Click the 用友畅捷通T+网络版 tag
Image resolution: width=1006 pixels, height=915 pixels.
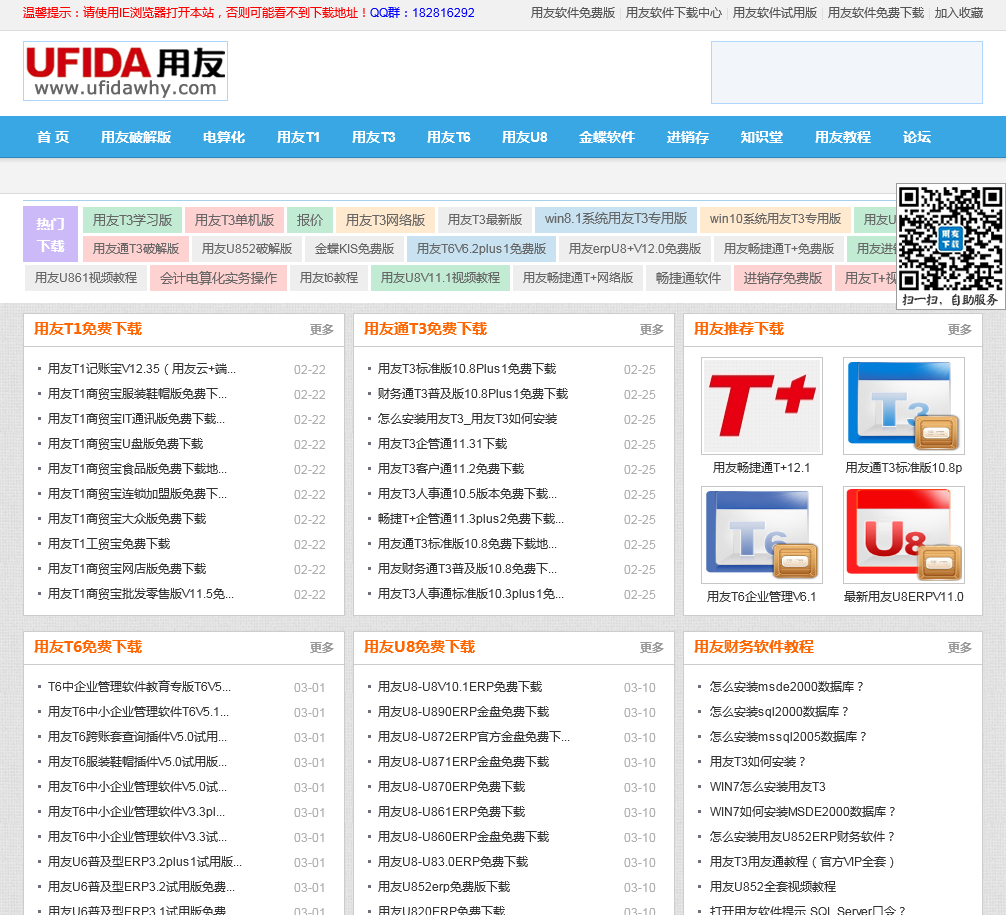point(577,278)
